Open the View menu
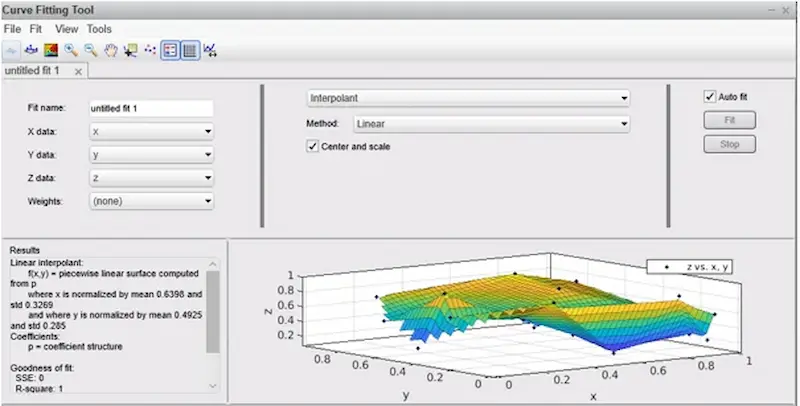Screen dimensions: 800x406 tap(66, 29)
